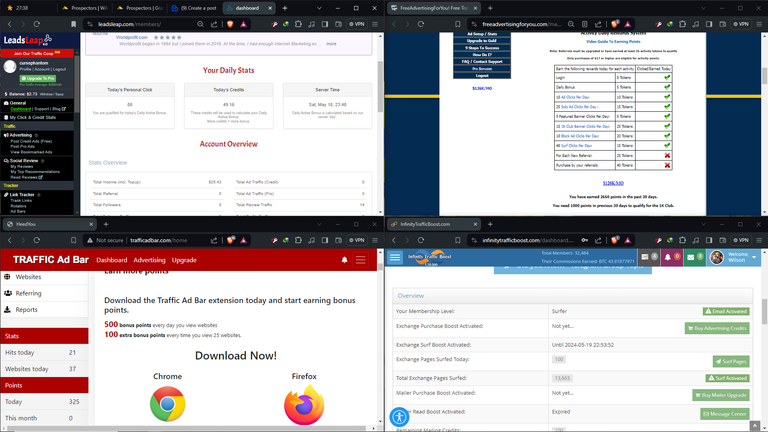Click the password key icon in the infinitytrafficboost address bar

point(584,240)
